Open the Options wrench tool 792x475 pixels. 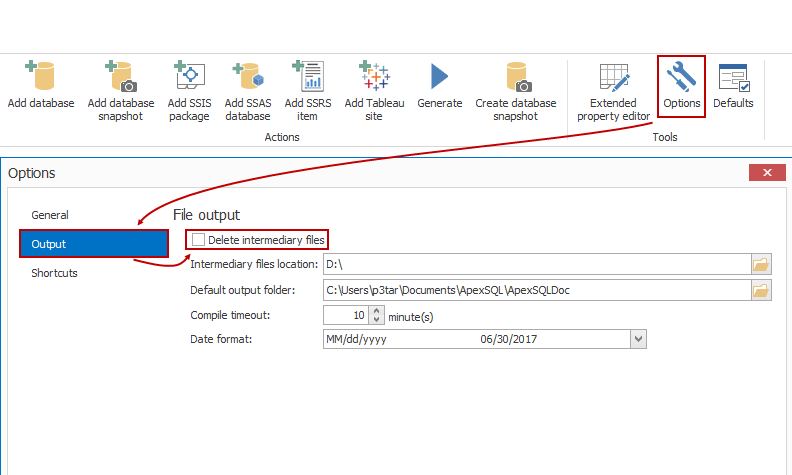tap(682, 78)
